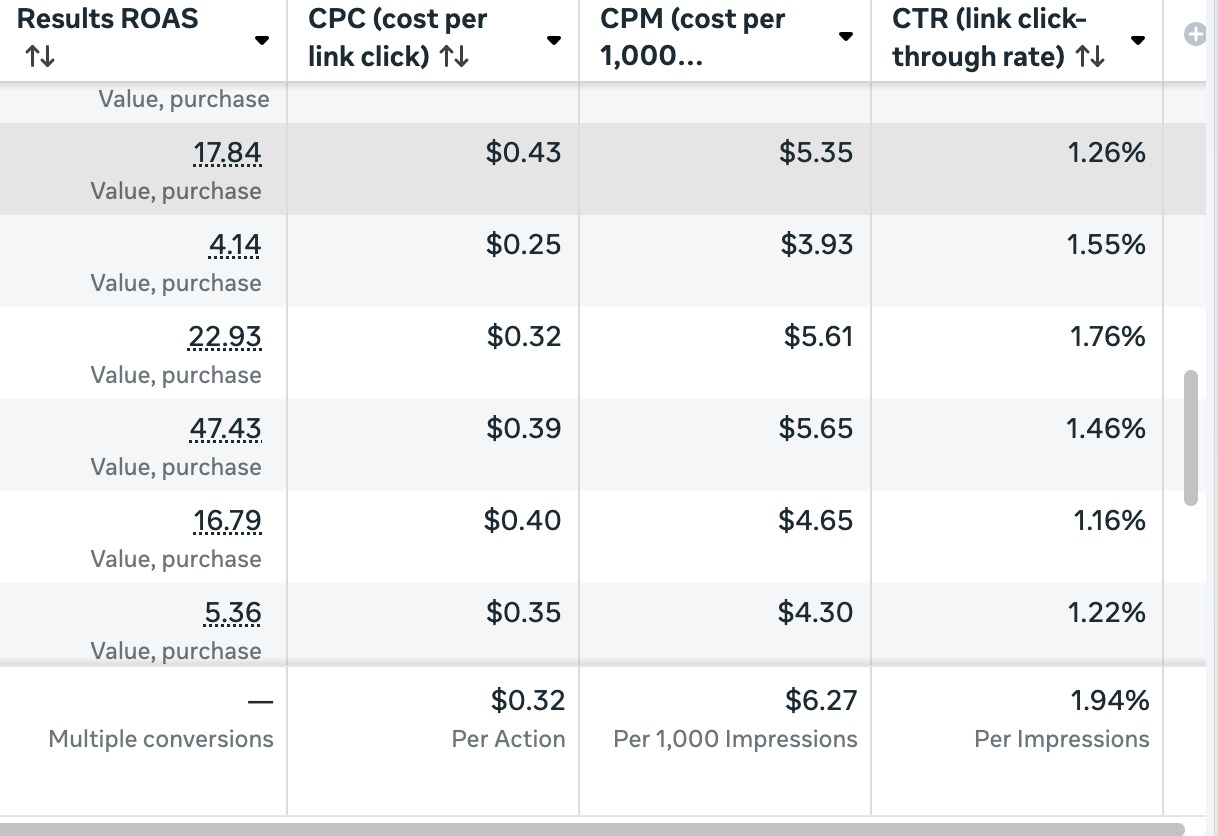Open the CPC column dropdown arrow
This screenshot has height=836, width=1218.
point(553,41)
